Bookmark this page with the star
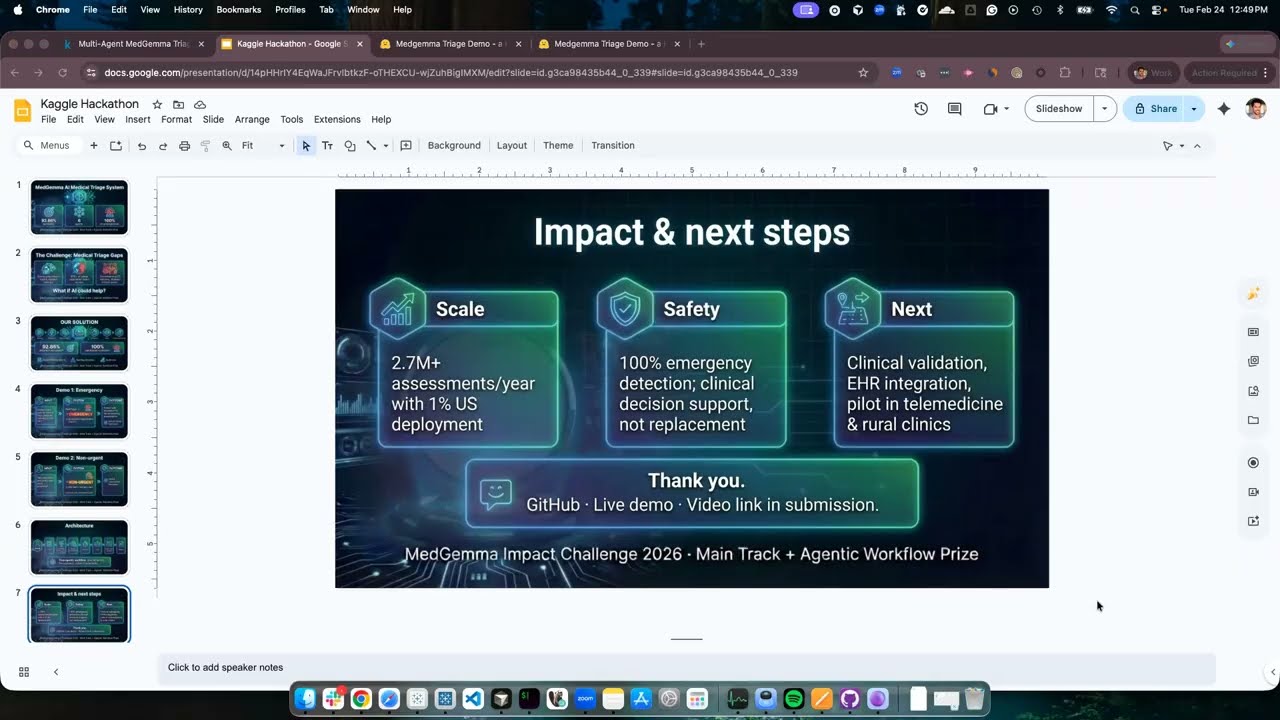 pyautogui.click(x=863, y=72)
